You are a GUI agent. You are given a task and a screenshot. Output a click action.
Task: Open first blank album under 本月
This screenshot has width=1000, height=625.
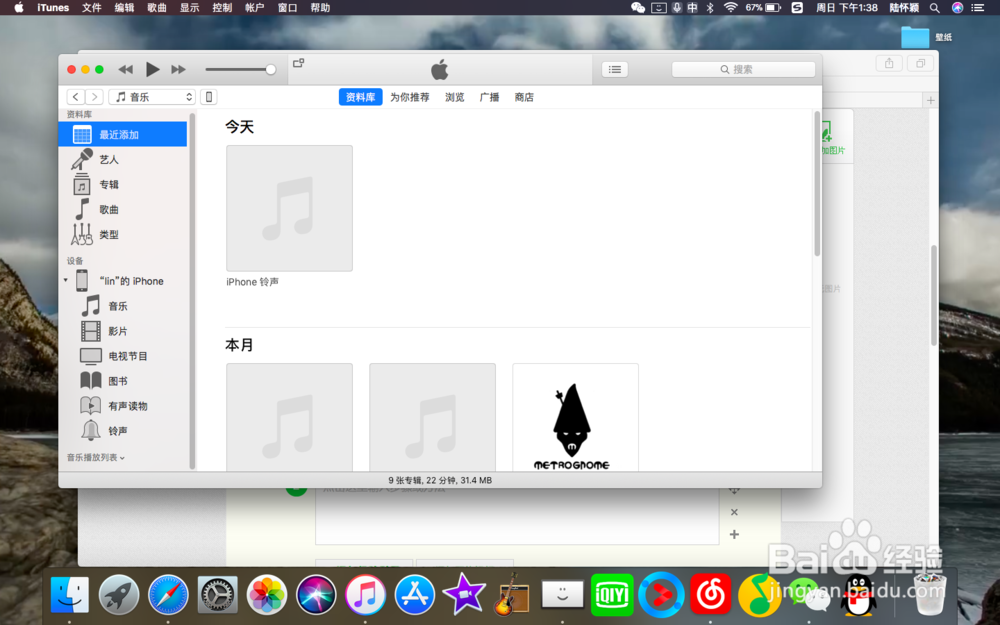tap(290, 418)
